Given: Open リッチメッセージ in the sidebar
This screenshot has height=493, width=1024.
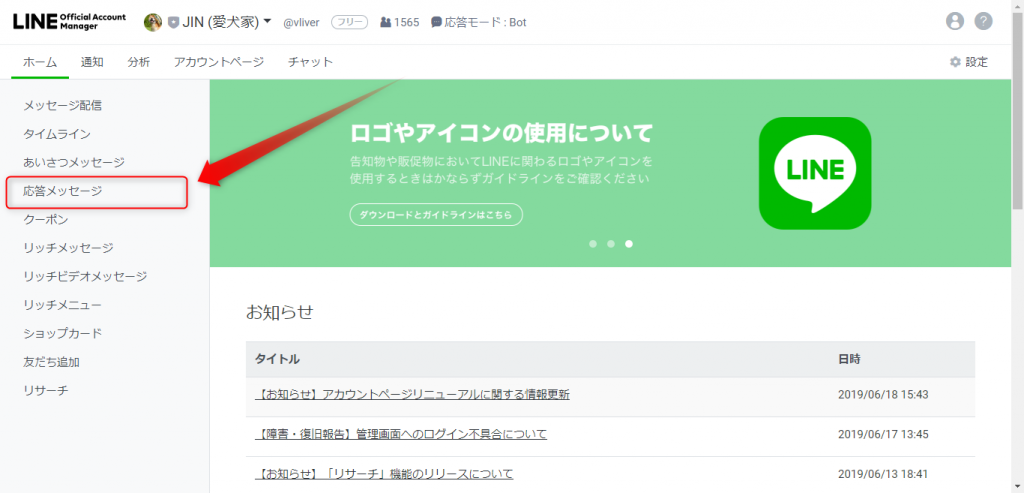Looking at the screenshot, I should point(68,247).
